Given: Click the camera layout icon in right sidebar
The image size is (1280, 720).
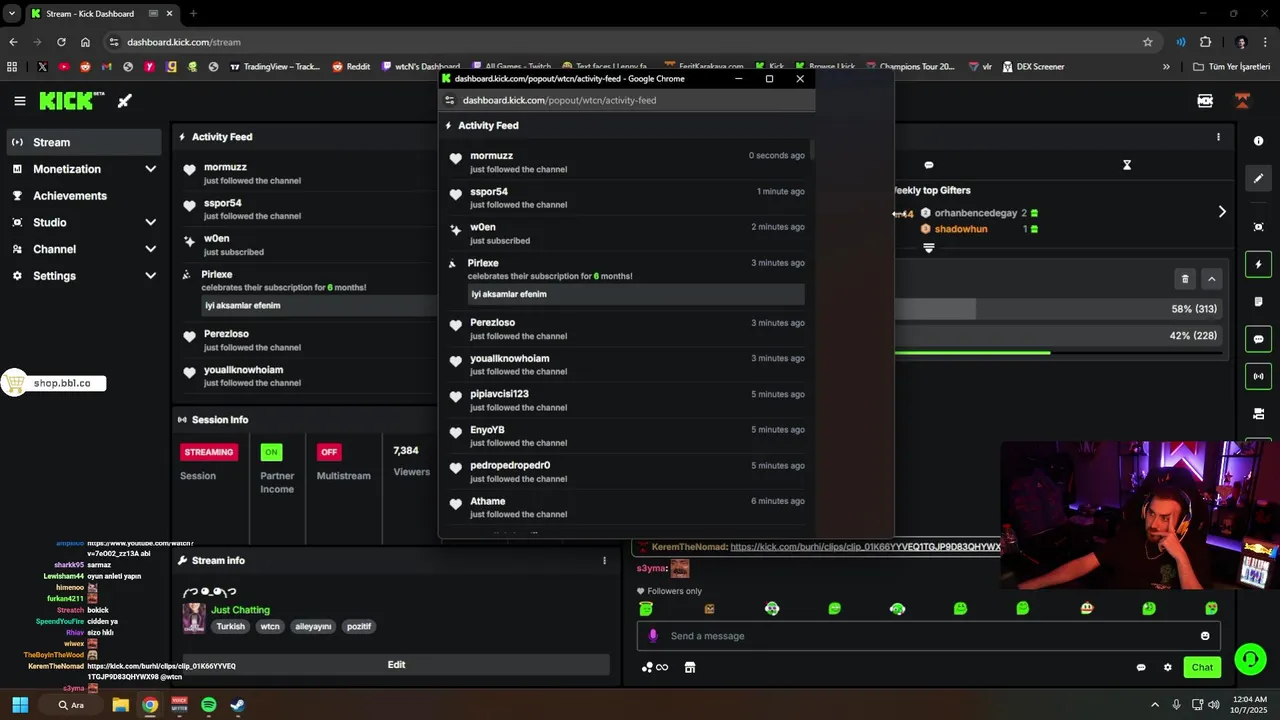Looking at the screenshot, I should [1259, 414].
